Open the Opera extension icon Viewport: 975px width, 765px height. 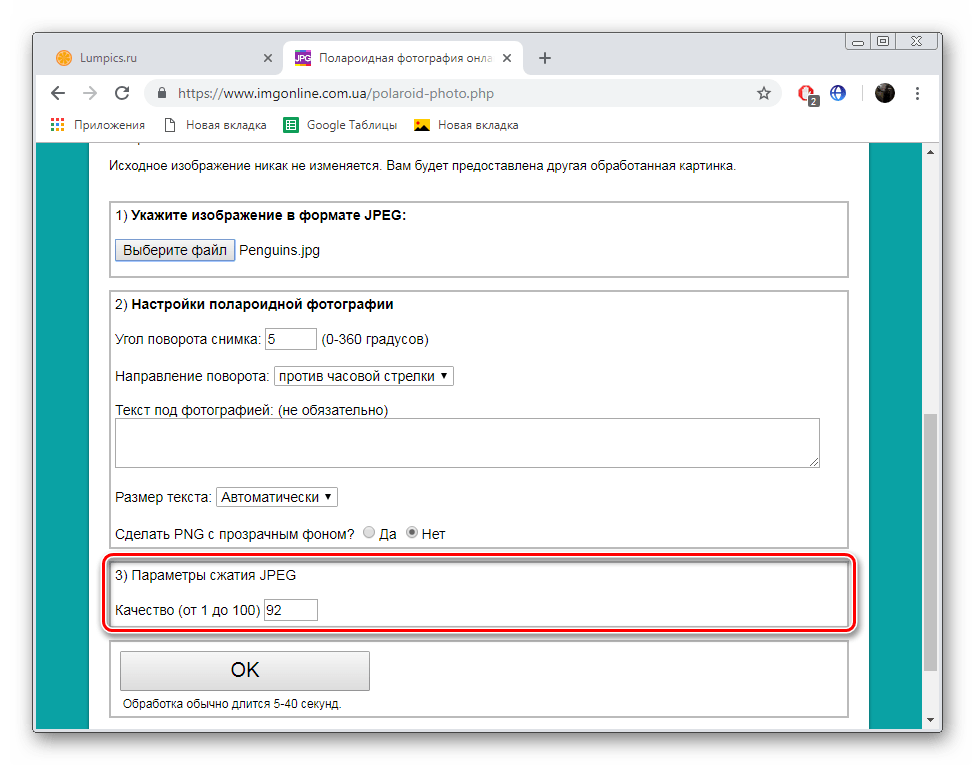(806, 93)
